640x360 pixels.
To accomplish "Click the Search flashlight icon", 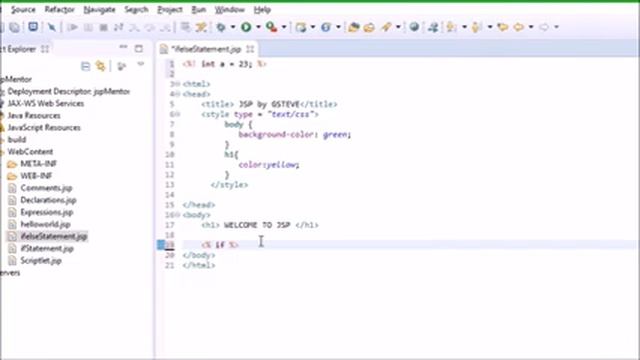I will point(386,27).
